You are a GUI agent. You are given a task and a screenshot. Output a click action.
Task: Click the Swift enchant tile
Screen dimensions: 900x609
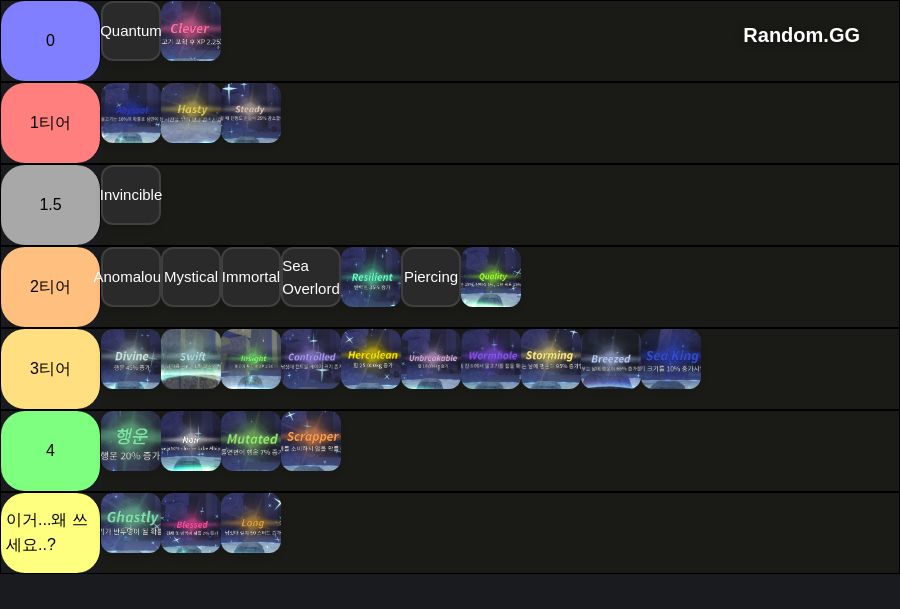pyautogui.click(x=191, y=359)
